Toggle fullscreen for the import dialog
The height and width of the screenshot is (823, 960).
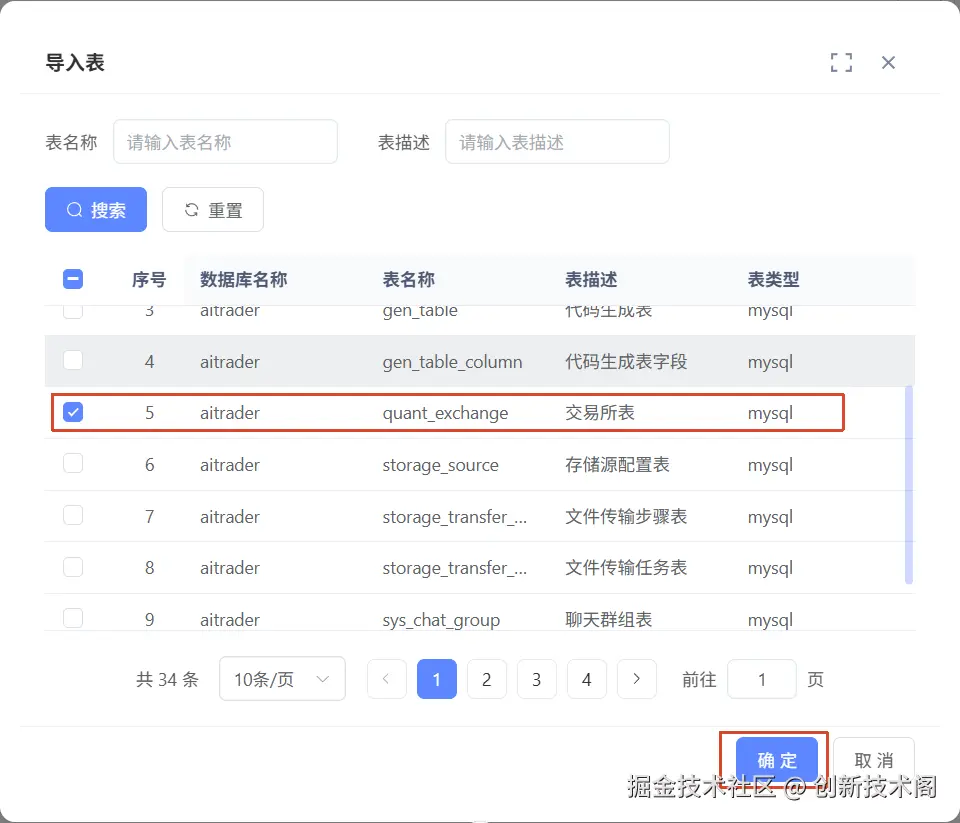point(841,62)
